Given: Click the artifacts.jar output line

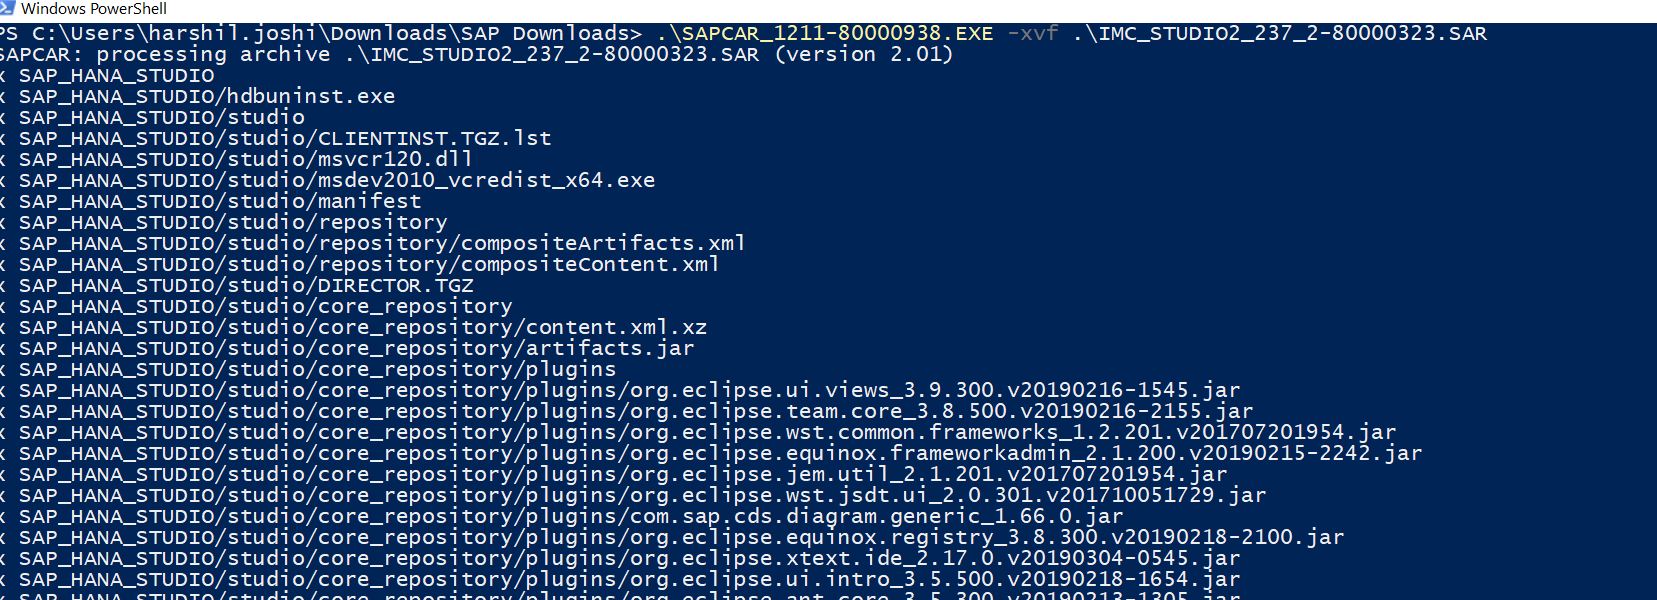Looking at the screenshot, I should (x=356, y=349).
